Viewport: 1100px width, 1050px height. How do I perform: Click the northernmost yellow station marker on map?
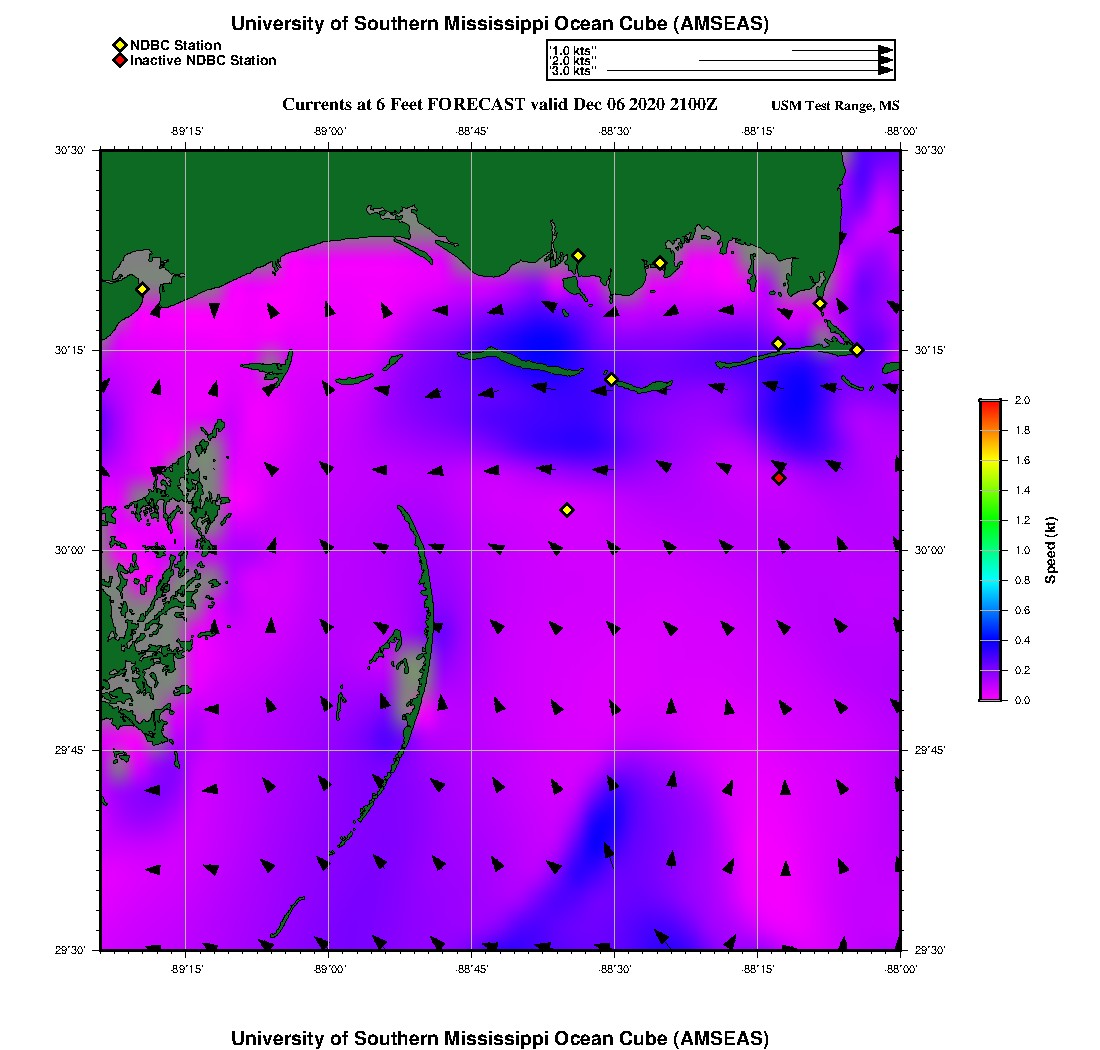tap(578, 255)
